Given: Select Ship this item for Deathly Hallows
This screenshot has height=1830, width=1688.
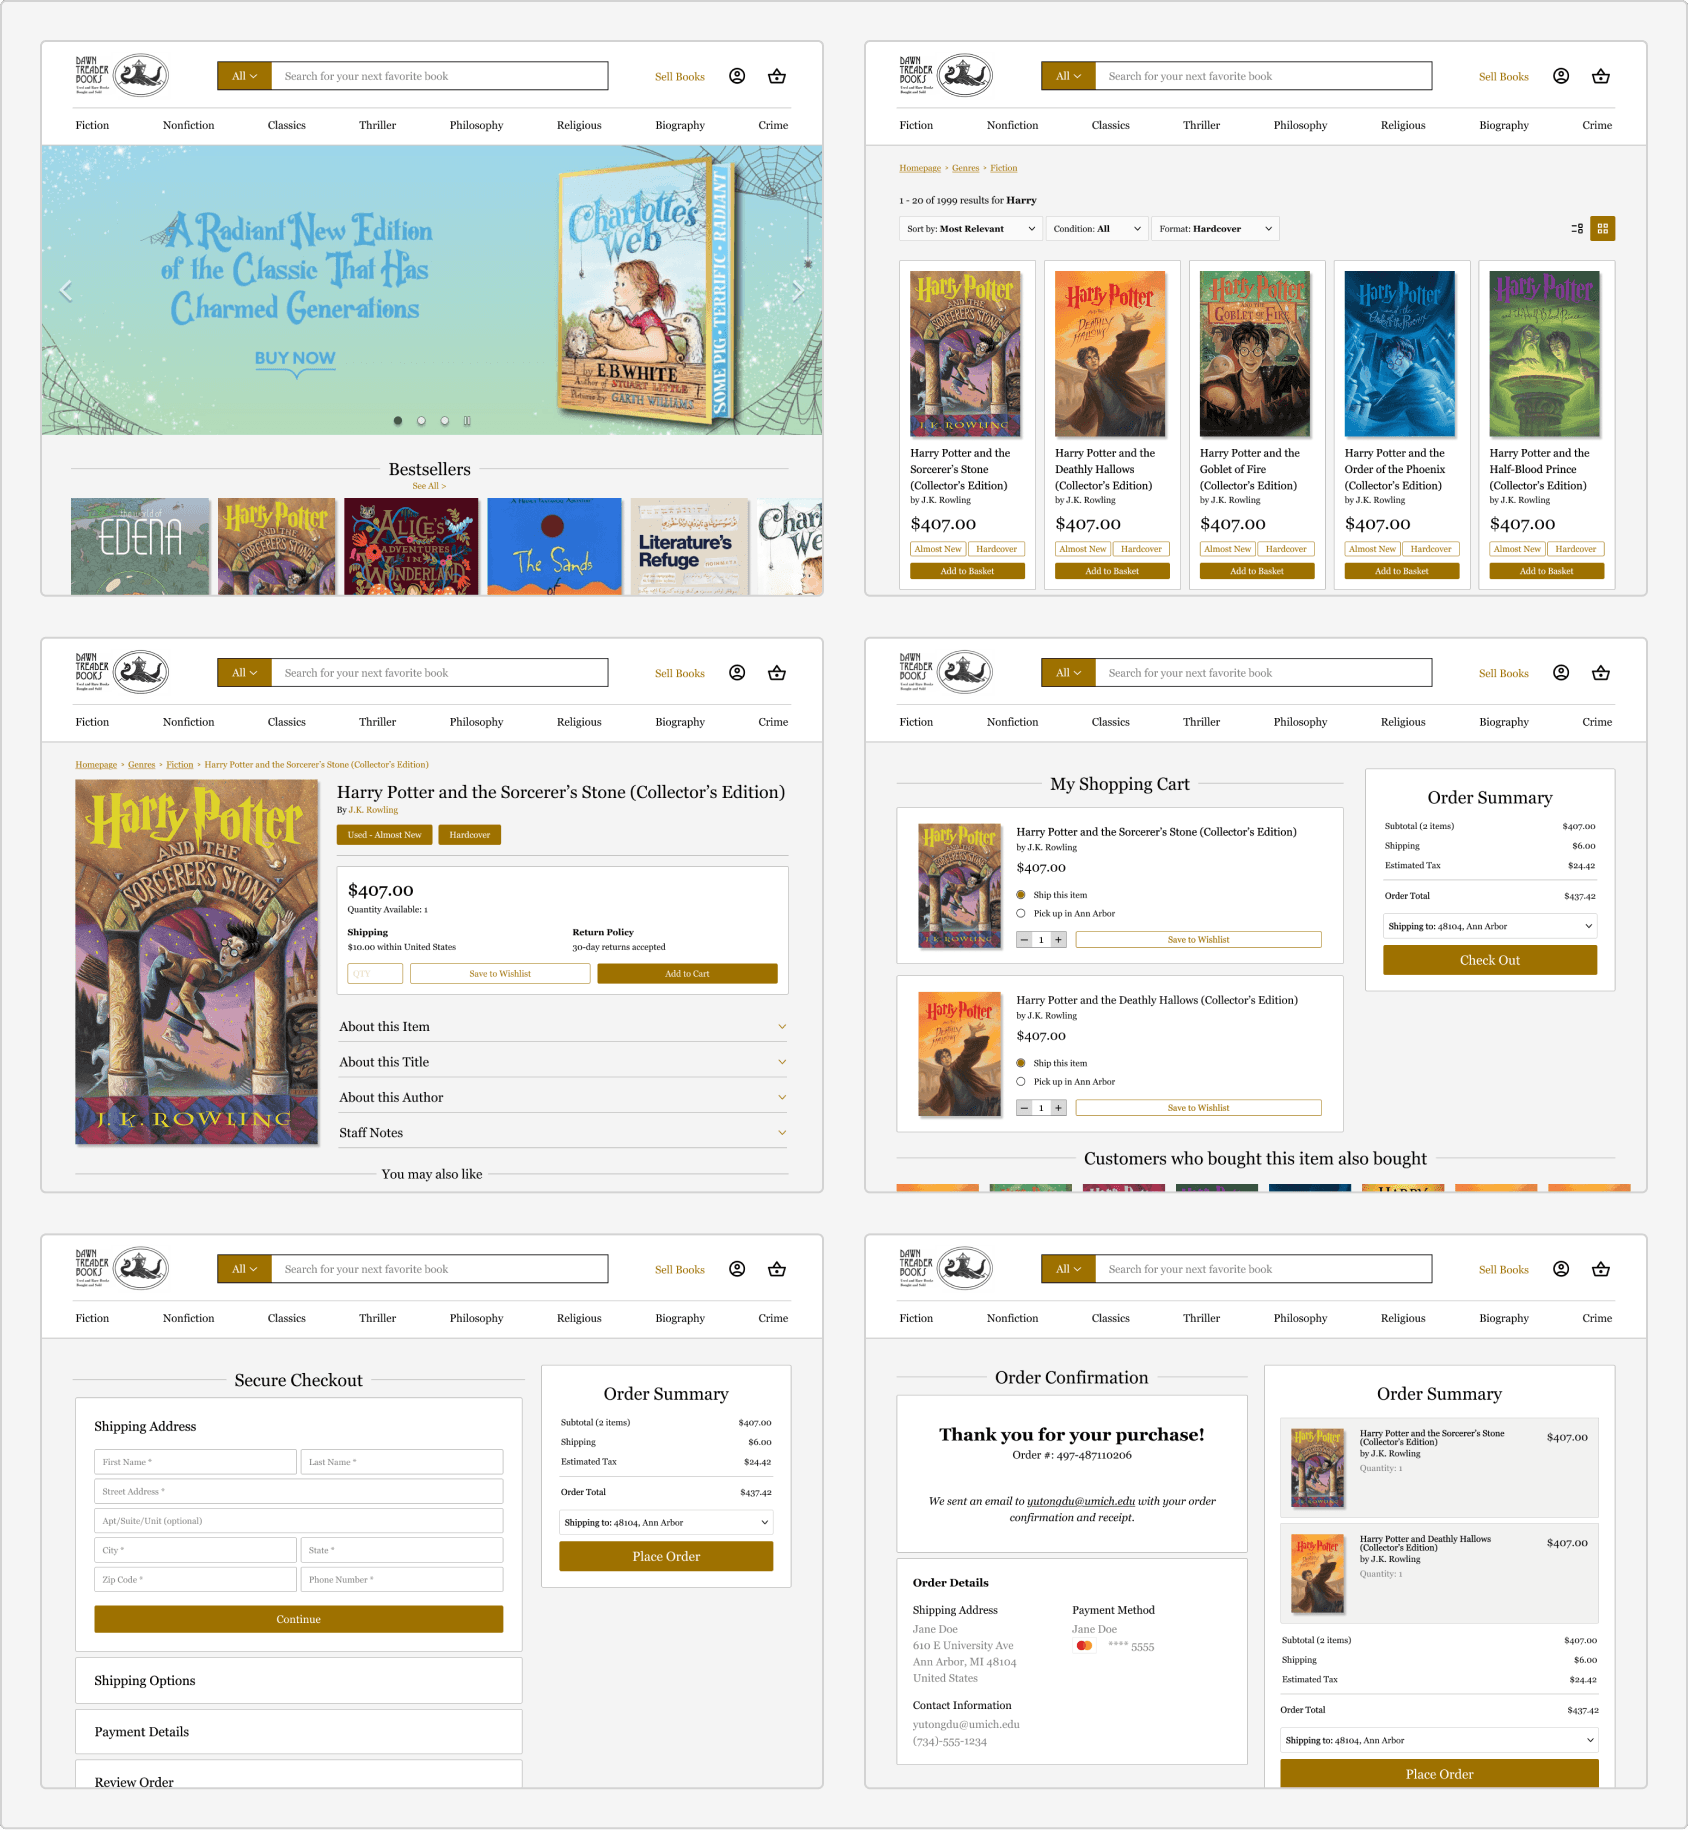Looking at the screenshot, I should (1021, 1063).
